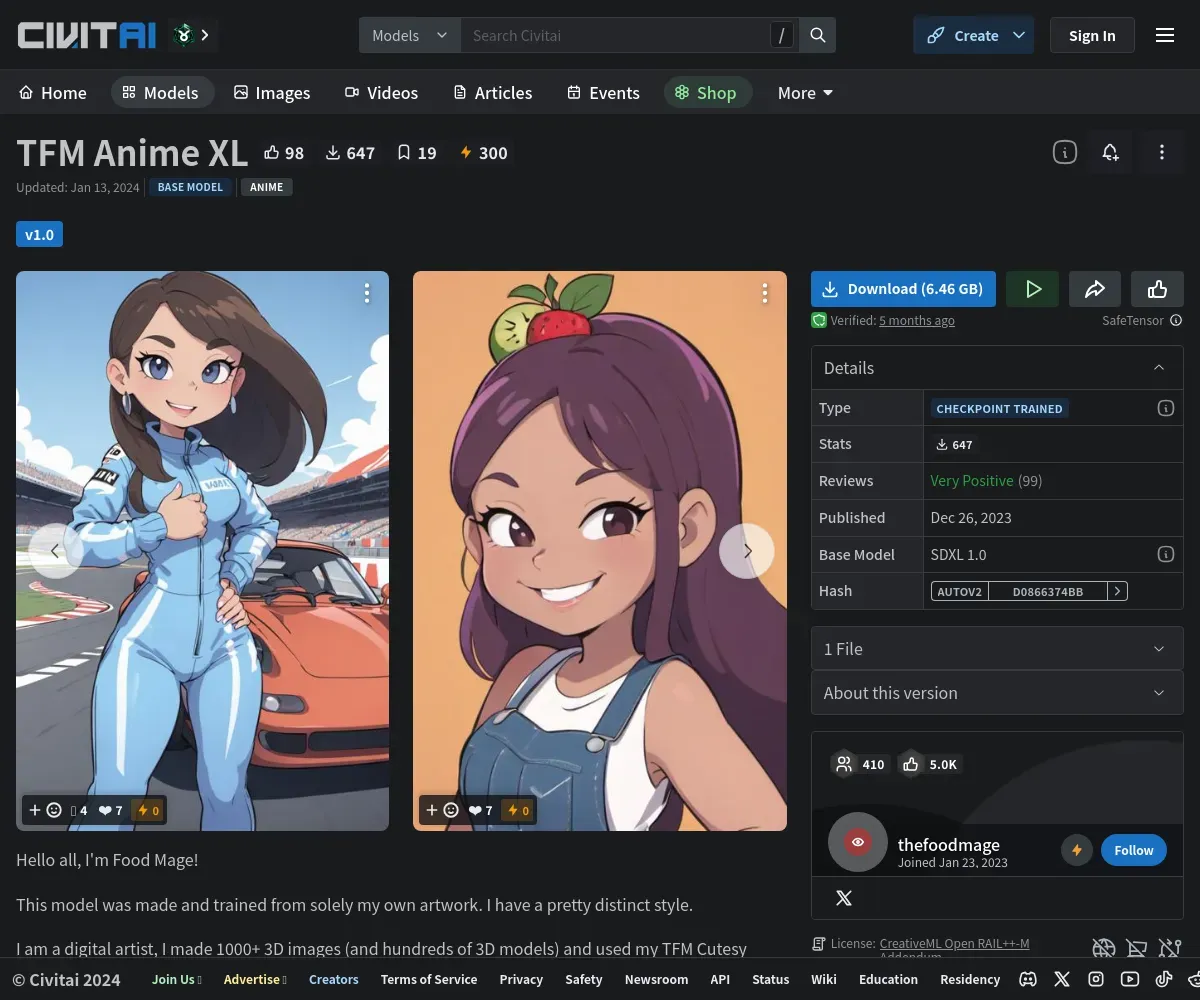Open the strawberry girl image
This screenshot has width=1200, height=1000.
(600, 551)
